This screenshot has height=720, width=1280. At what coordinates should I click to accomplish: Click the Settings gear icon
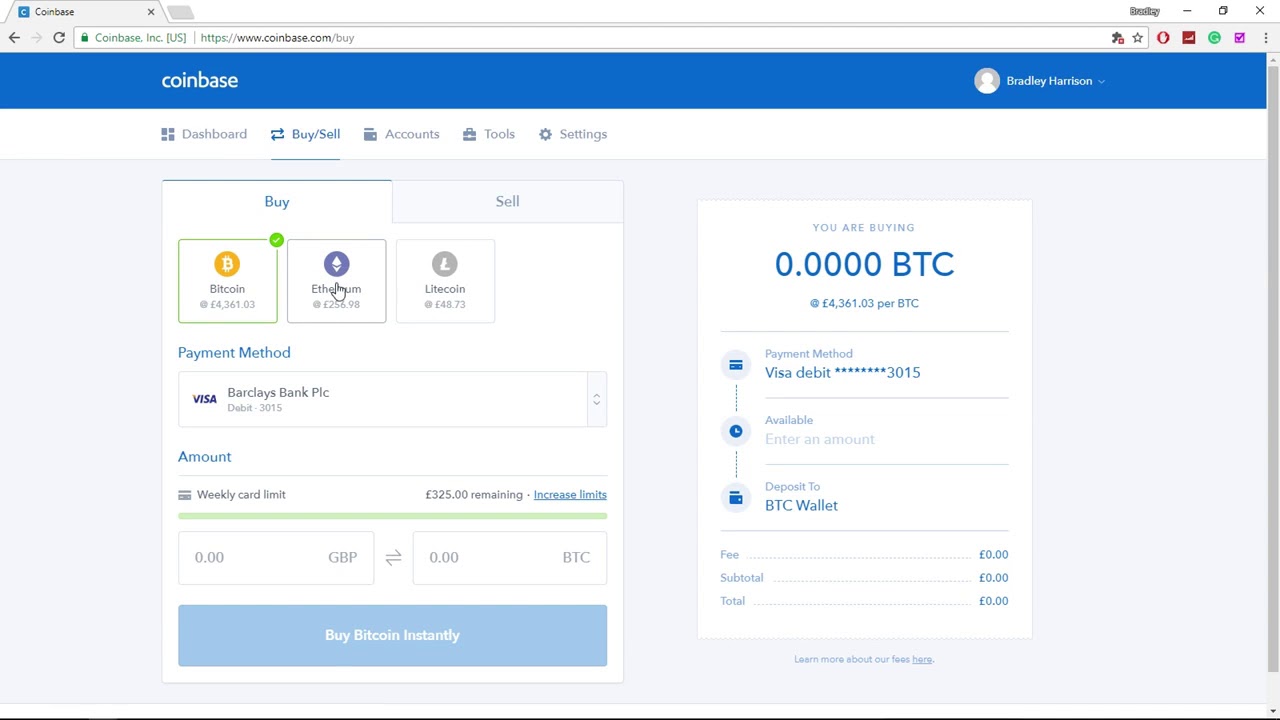tap(545, 134)
